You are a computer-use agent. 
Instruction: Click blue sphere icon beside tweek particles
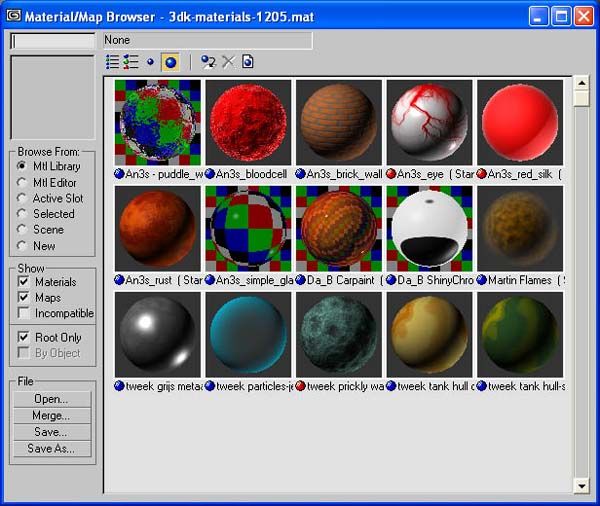click(x=210, y=386)
